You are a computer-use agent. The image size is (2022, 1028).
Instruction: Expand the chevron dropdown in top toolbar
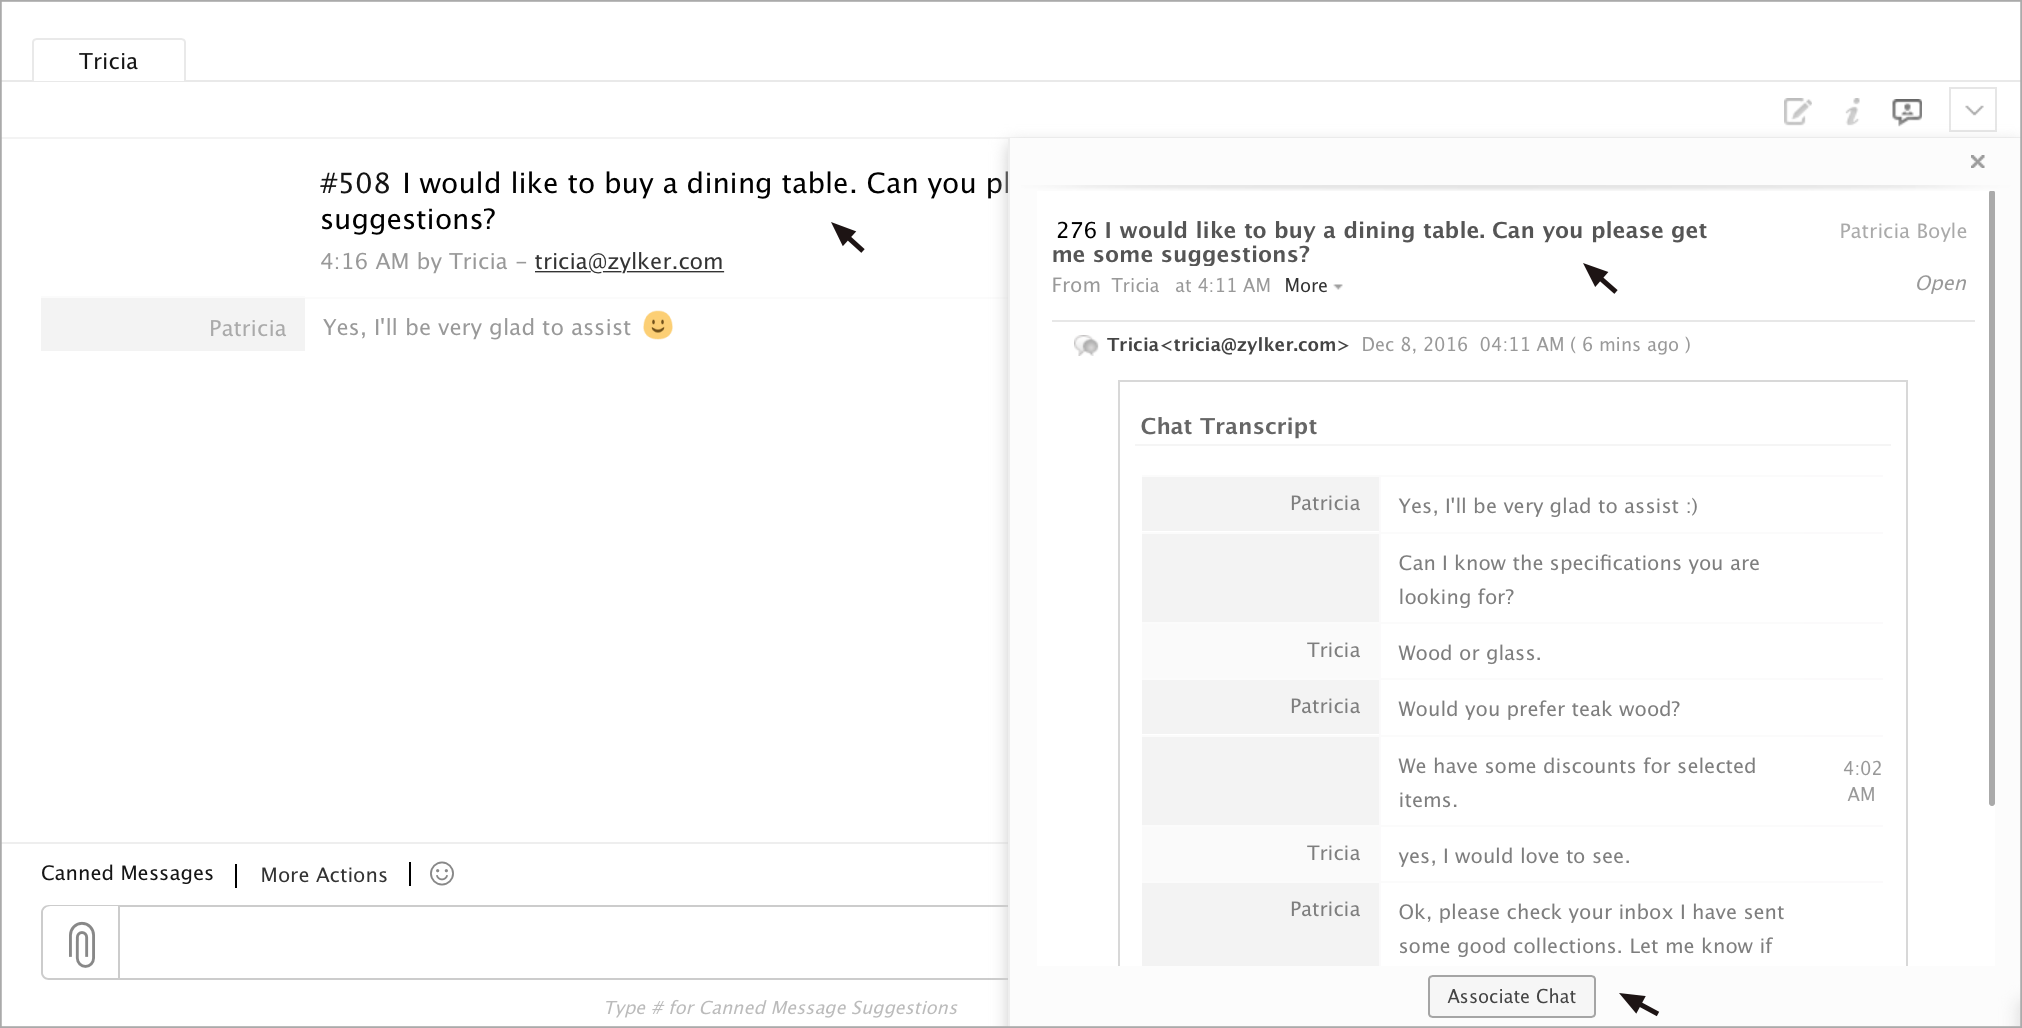click(1973, 110)
